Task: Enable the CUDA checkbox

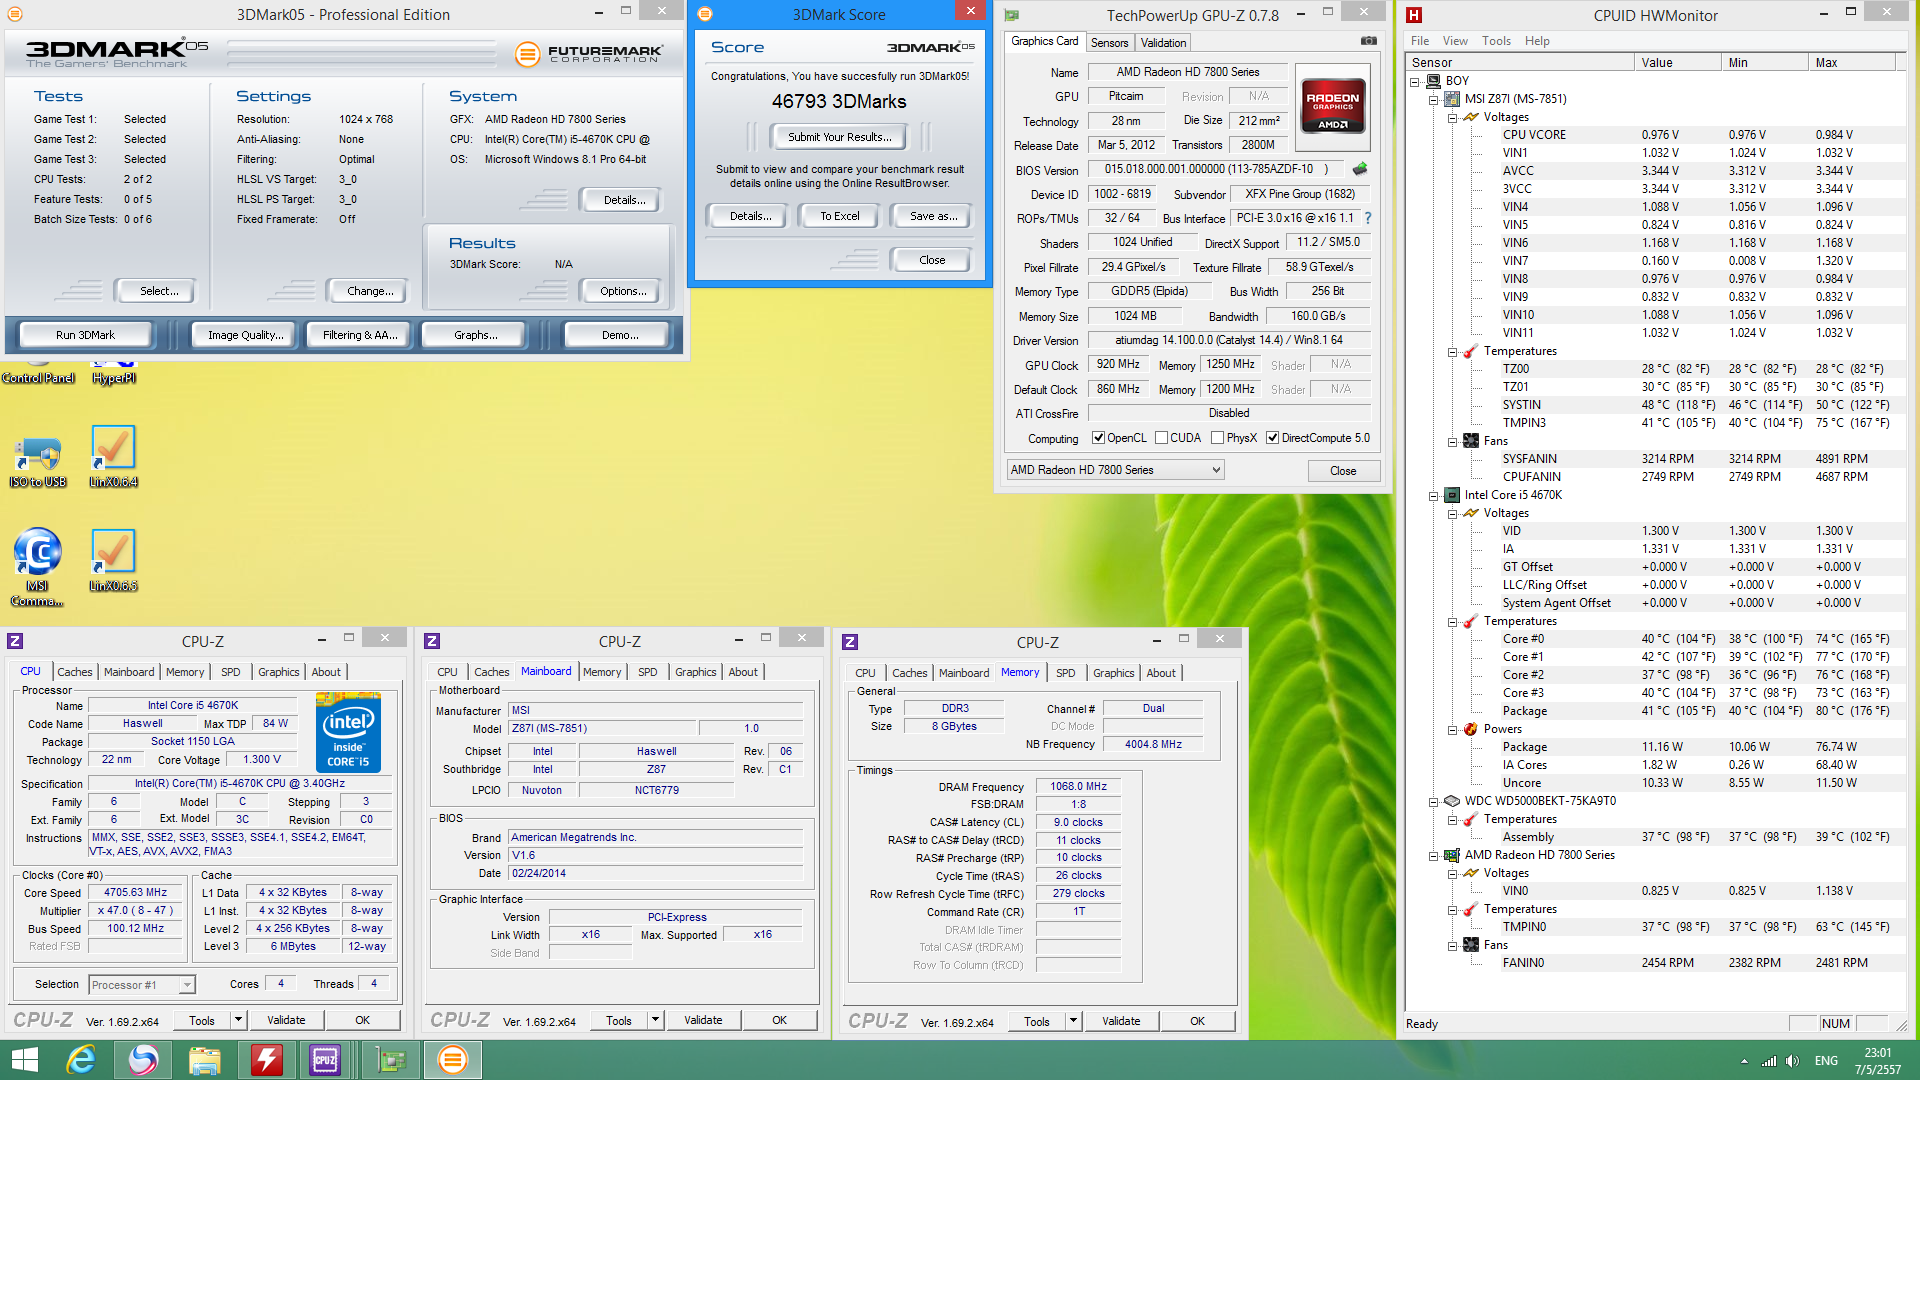Action: tap(1161, 438)
